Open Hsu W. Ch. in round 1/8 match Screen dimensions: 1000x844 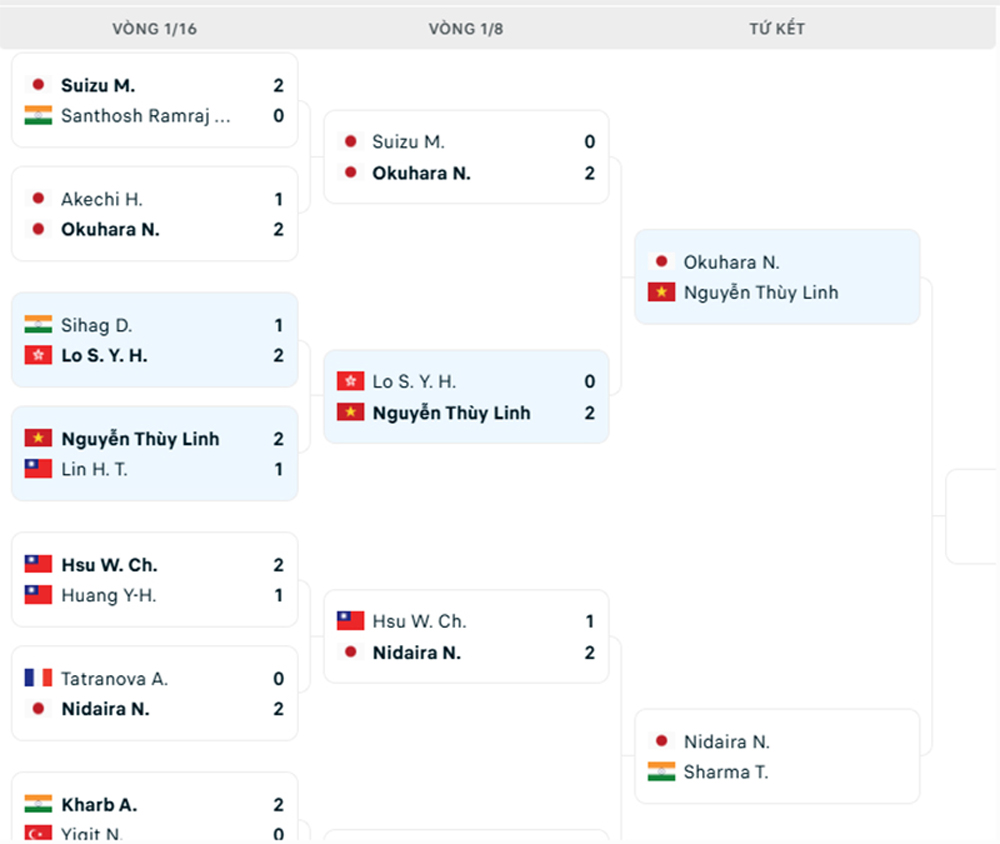click(418, 622)
